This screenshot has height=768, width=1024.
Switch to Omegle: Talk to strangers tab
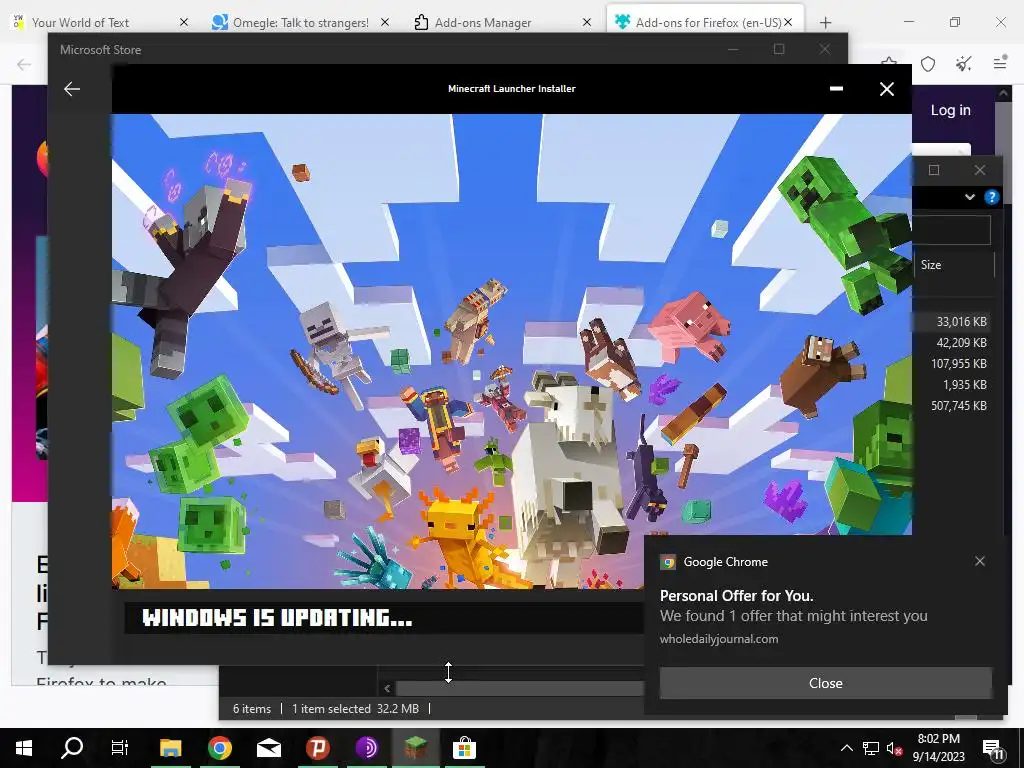tap(300, 22)
